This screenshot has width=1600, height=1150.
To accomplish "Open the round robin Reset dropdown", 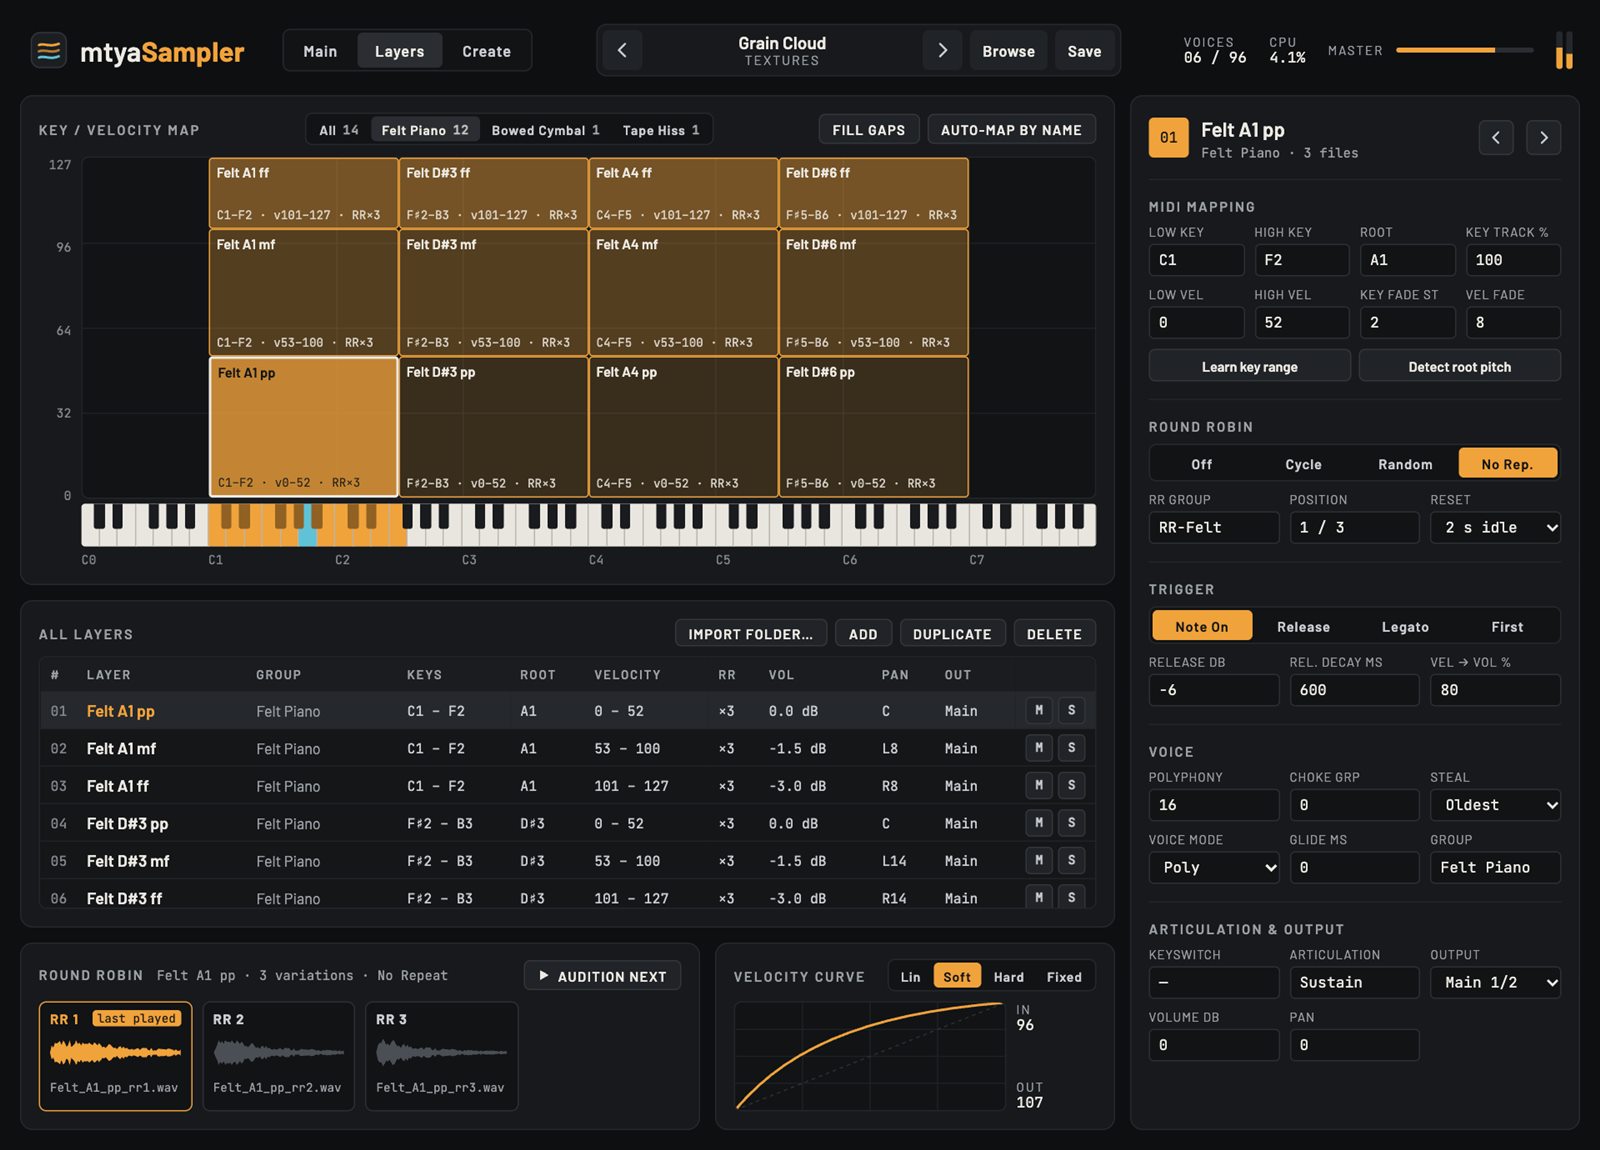I will pos(1495,527).
